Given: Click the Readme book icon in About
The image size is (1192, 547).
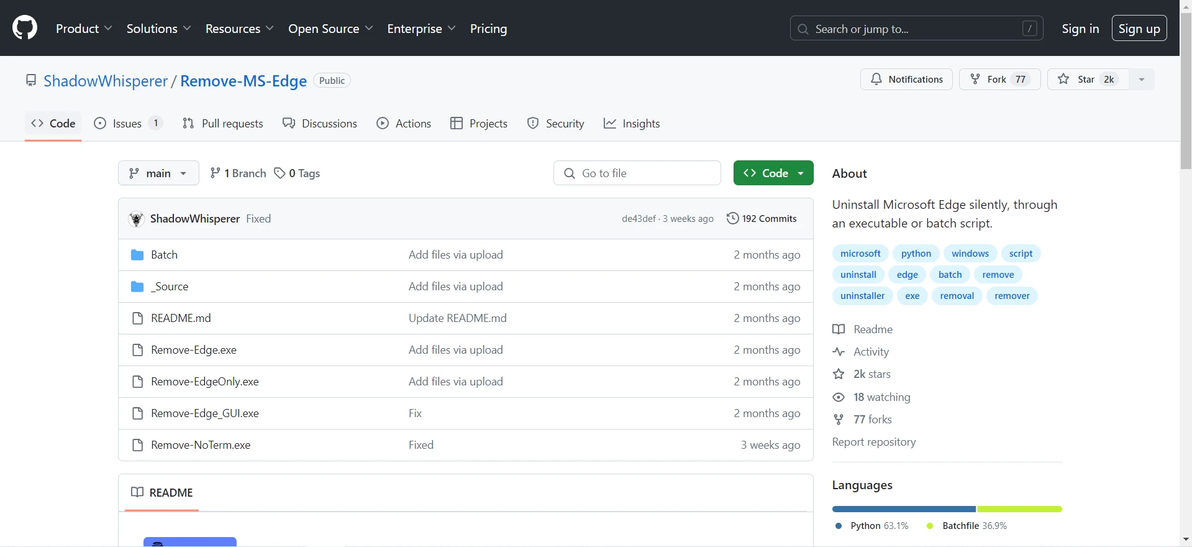Looking at the screenshot, I should pyautogui.click(x=839, y=330).
